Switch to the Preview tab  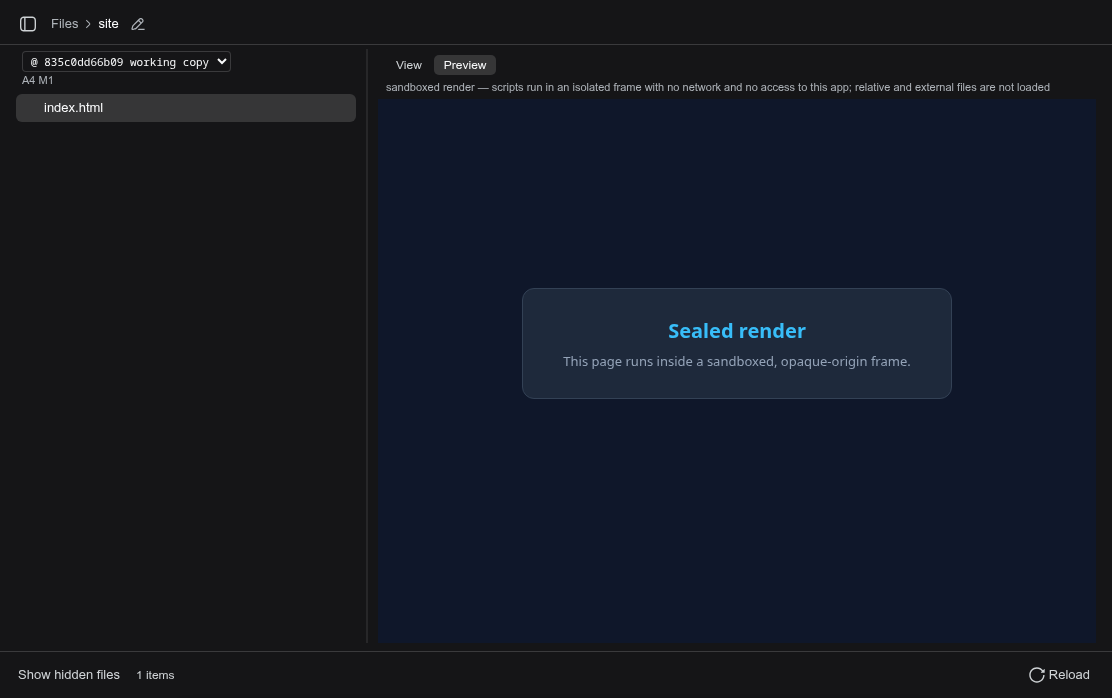[465, 65]
